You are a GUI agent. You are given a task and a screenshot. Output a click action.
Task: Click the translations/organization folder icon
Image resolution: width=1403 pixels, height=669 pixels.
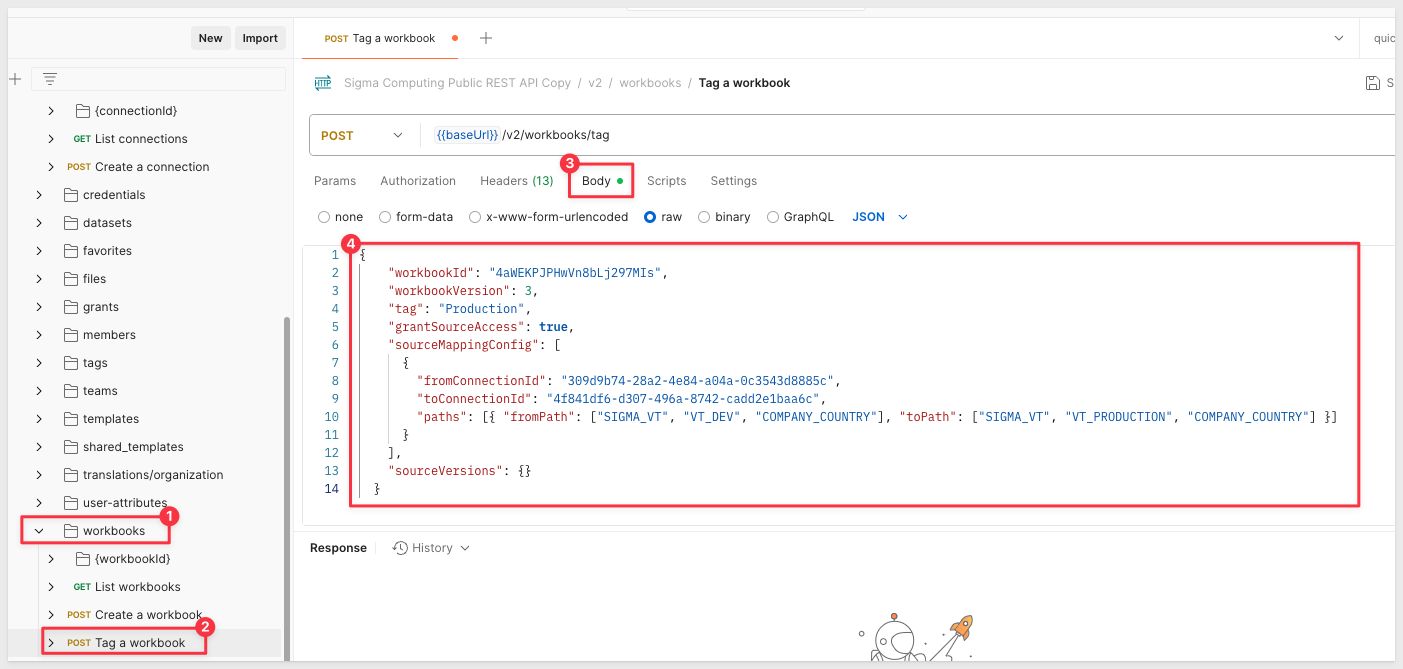pos(71,475)
